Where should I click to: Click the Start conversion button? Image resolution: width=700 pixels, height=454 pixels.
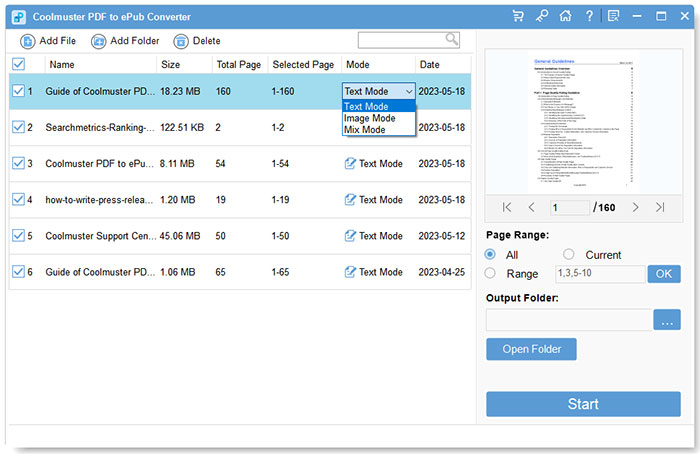(583, 404)
